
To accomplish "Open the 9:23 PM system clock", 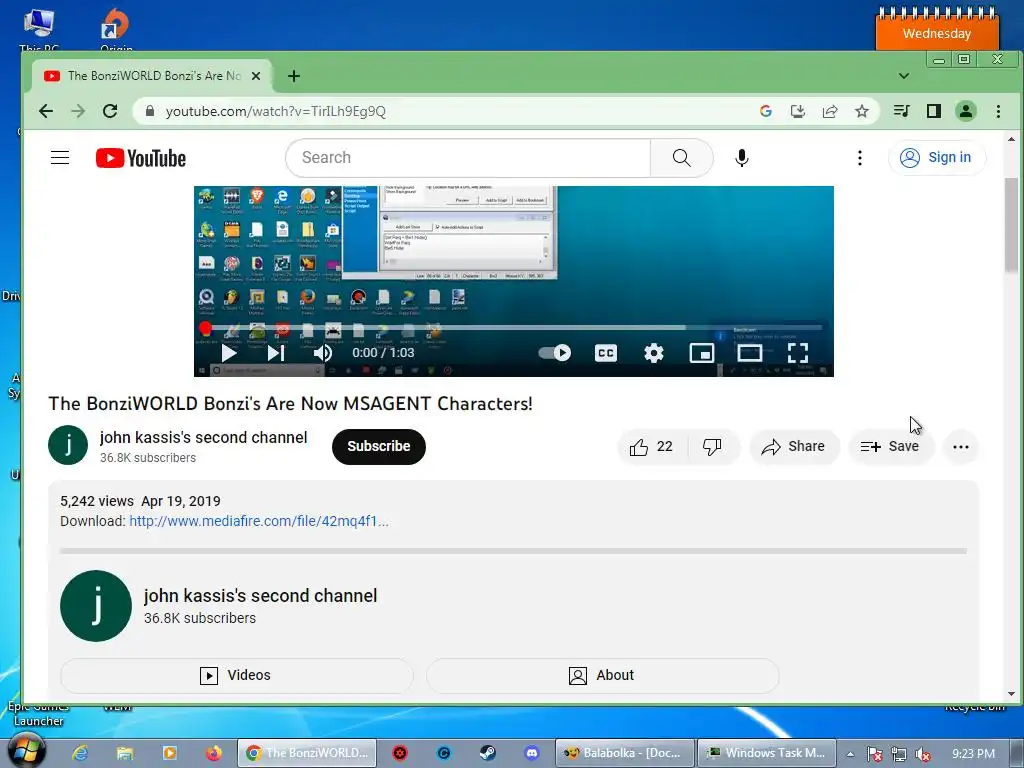I will 973,754.
